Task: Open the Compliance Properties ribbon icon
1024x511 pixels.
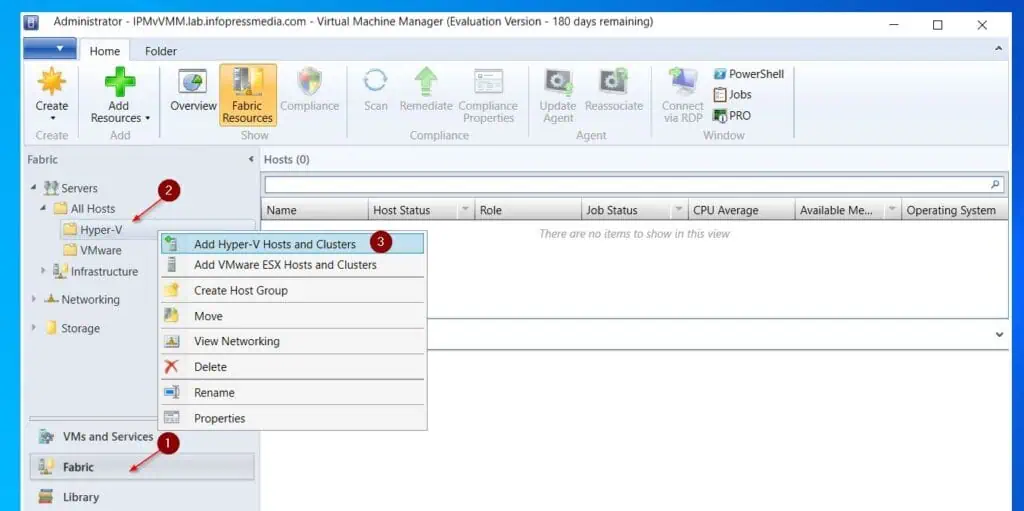Action: [x=488, y=82]
